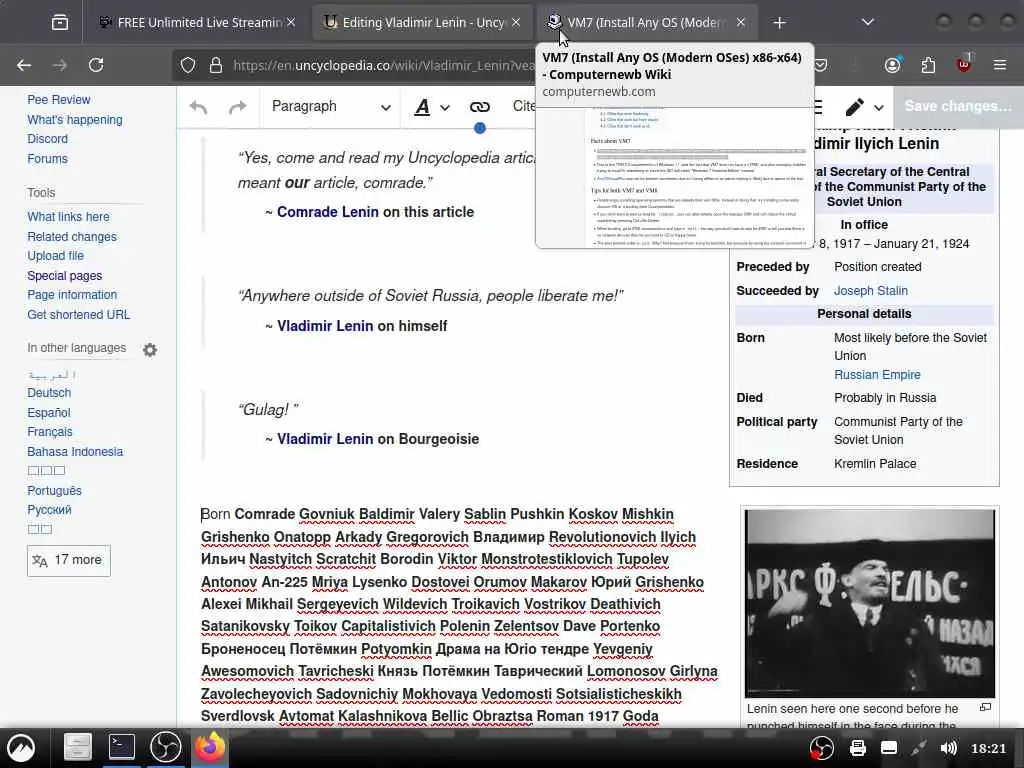The height and width of the screenshot is (768, 1024).
Task: Click the taskbar clock showing 18:21
Action: click(x=988, y=748)
